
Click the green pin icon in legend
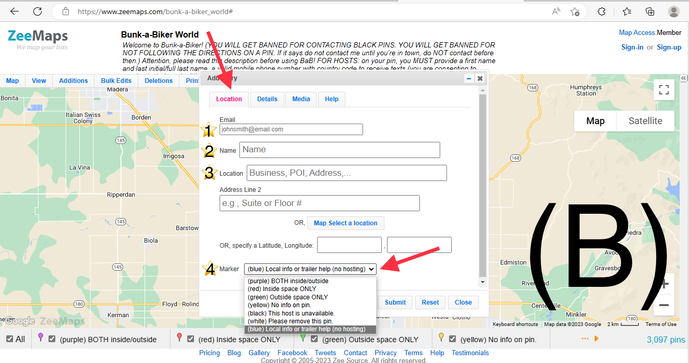coord(303,338)
